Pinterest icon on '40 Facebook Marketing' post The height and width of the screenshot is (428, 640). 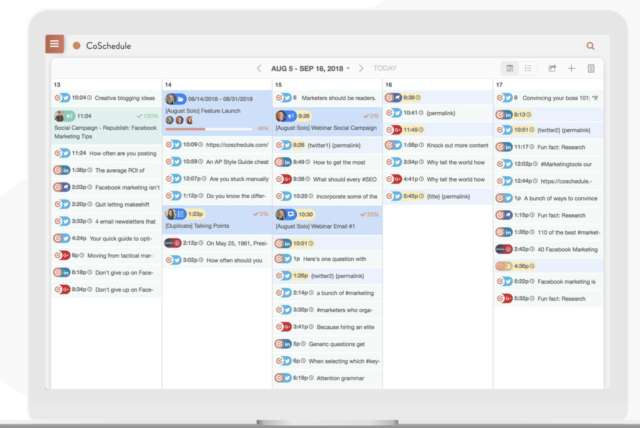point(508,249)
